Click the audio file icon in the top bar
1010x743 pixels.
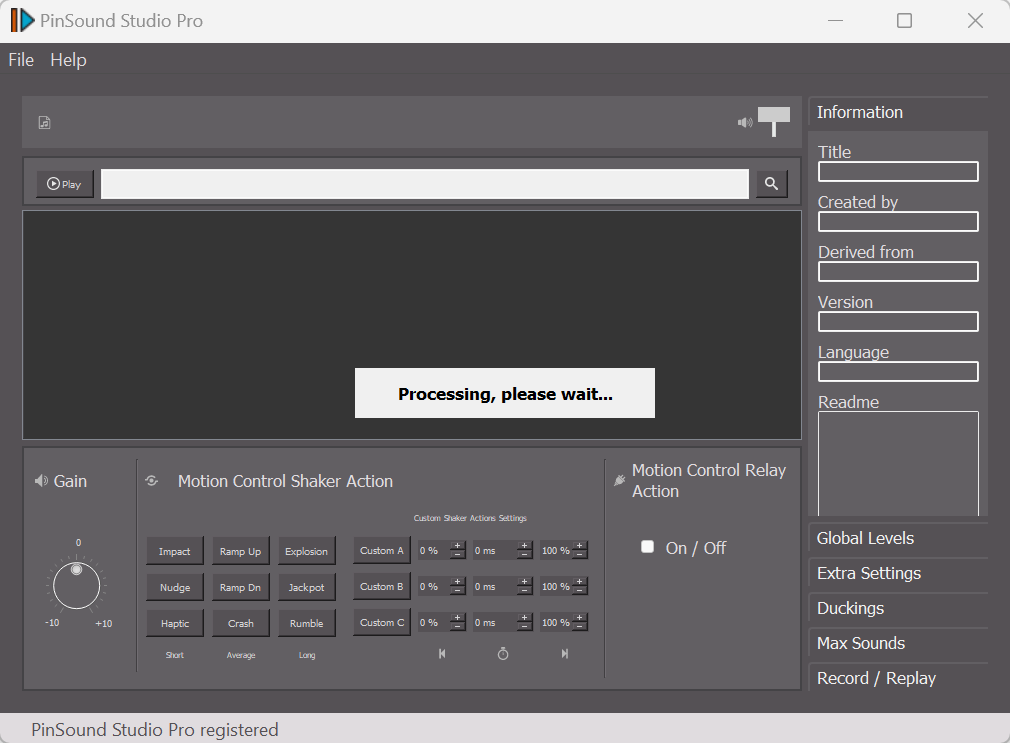(44, 122)
